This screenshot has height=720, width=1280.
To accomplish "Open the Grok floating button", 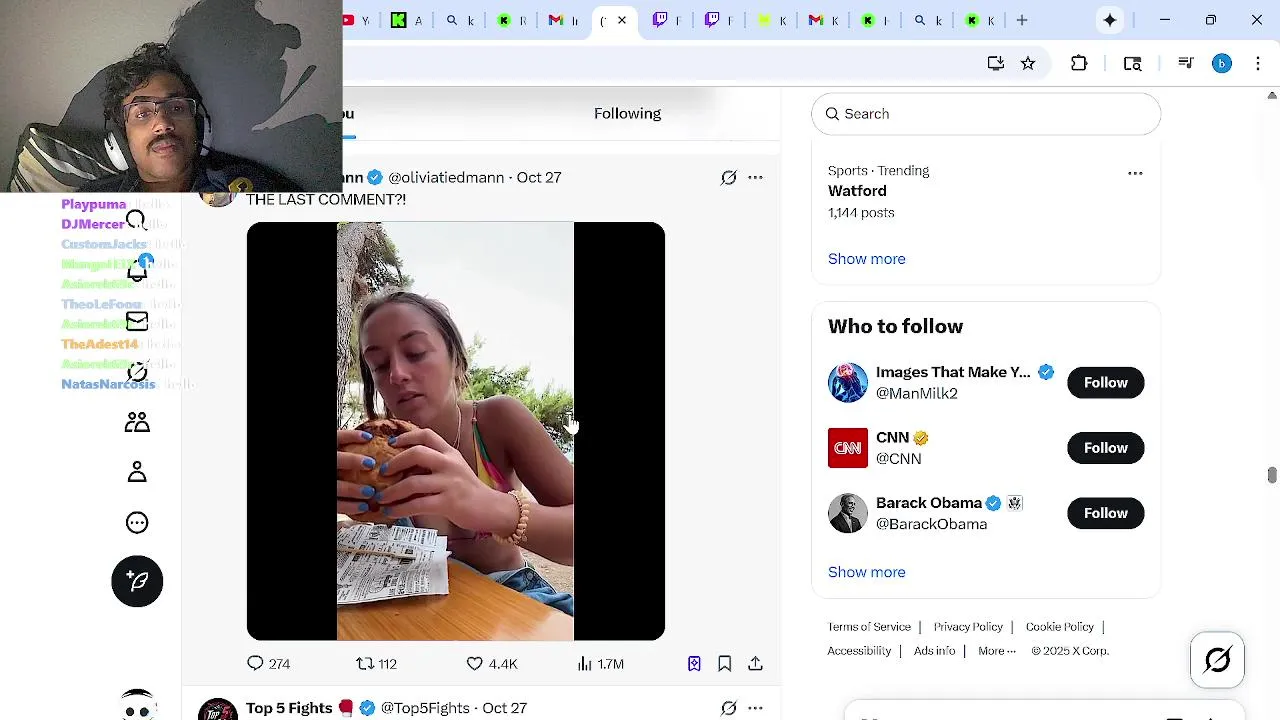I will point(1217,660).
